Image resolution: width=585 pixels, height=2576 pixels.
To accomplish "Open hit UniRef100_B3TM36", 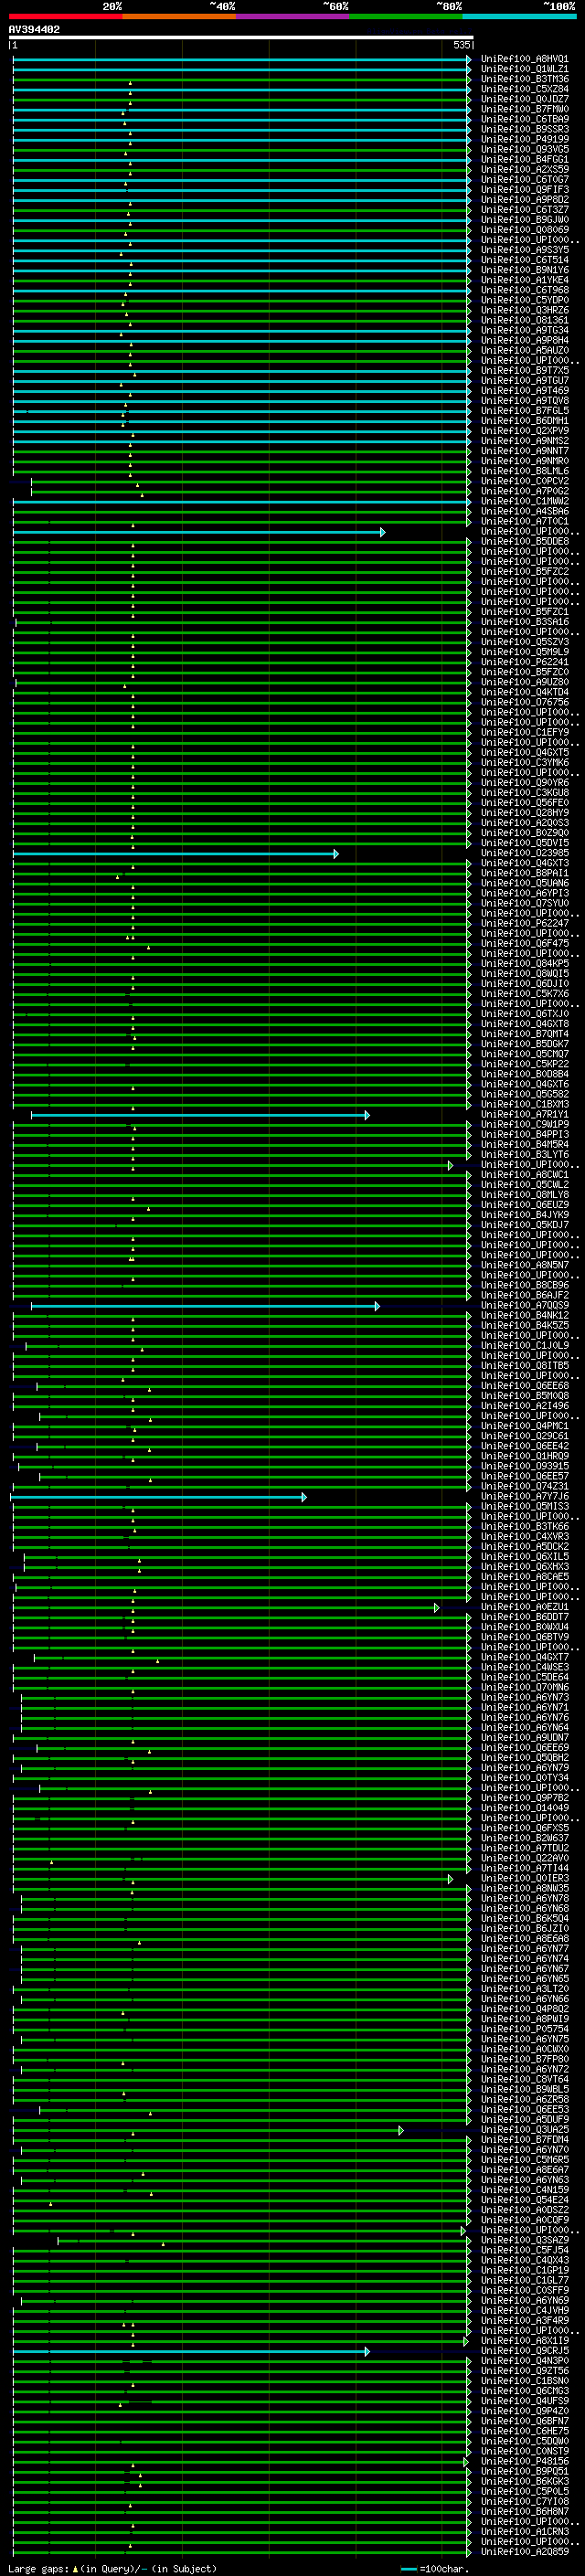I will (x=524, y=79).
